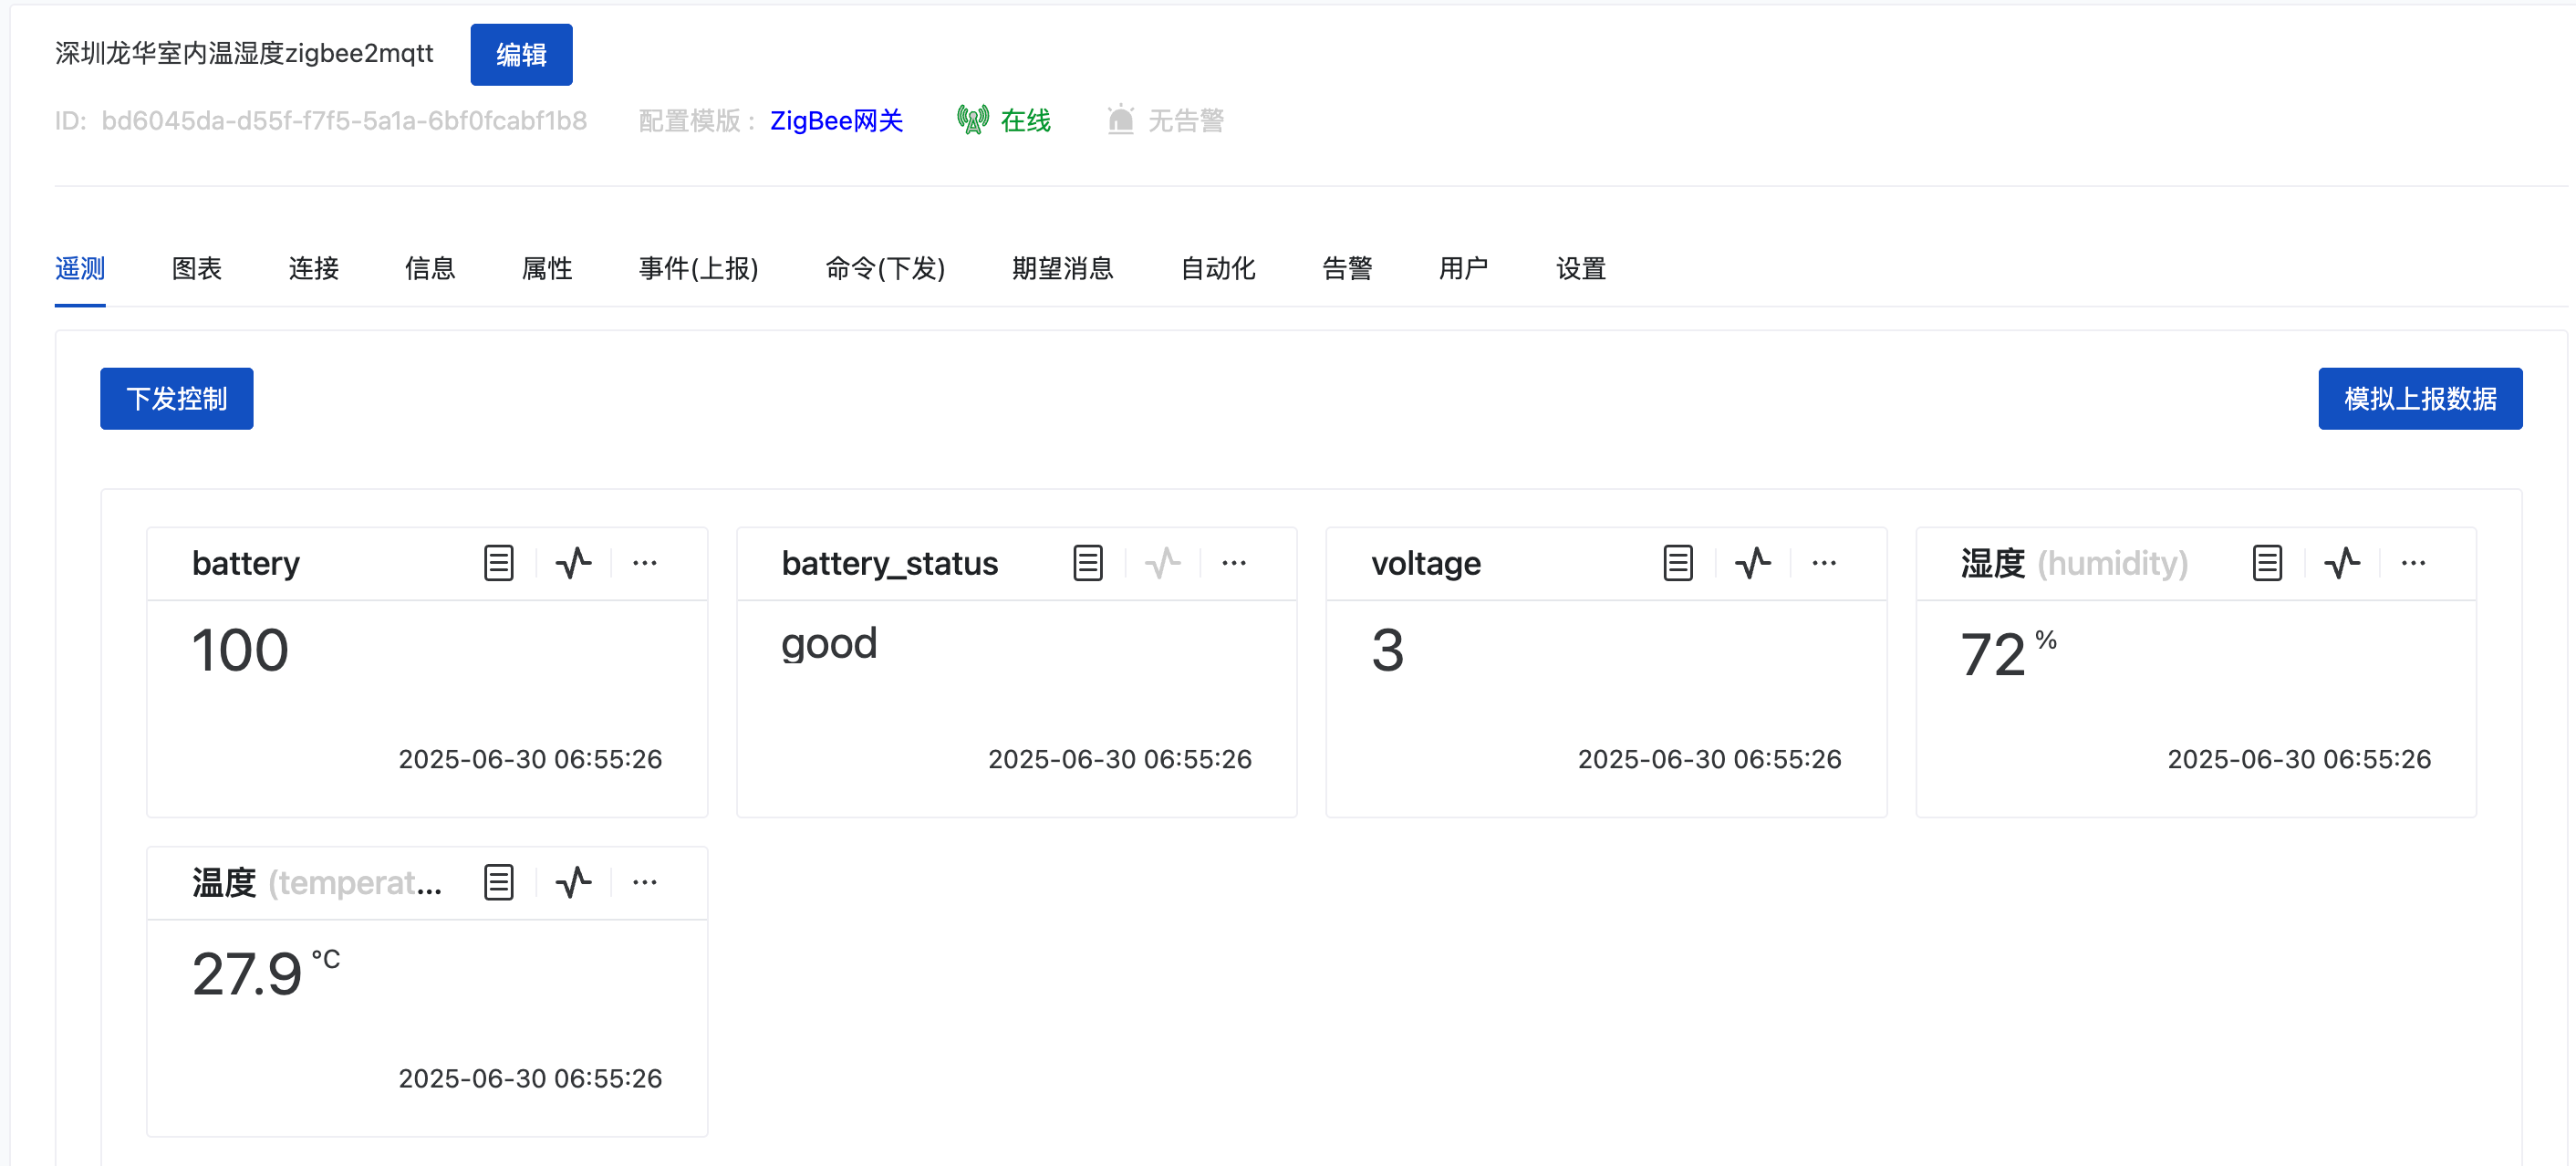2576x1166 pixels.
Task: Show voltage card trend chart icon
Action: pyautogui.click(x=1753, y=563)
